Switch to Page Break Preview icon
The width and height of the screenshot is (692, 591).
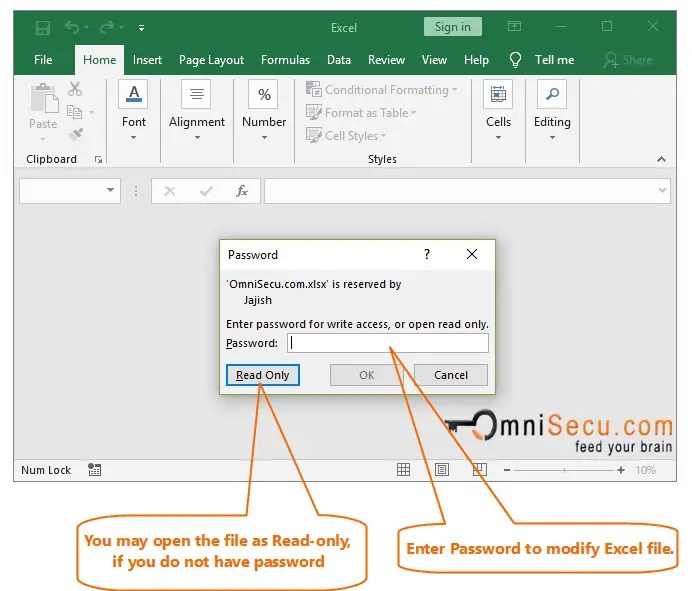pyautogui.click(x=480, y=470)
